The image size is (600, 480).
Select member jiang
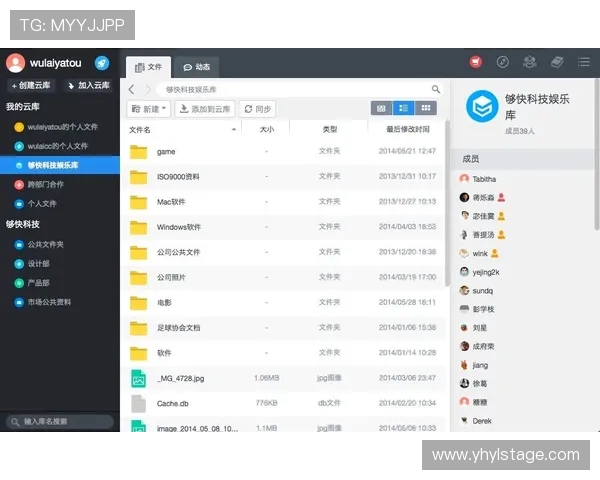click(480, 365)
